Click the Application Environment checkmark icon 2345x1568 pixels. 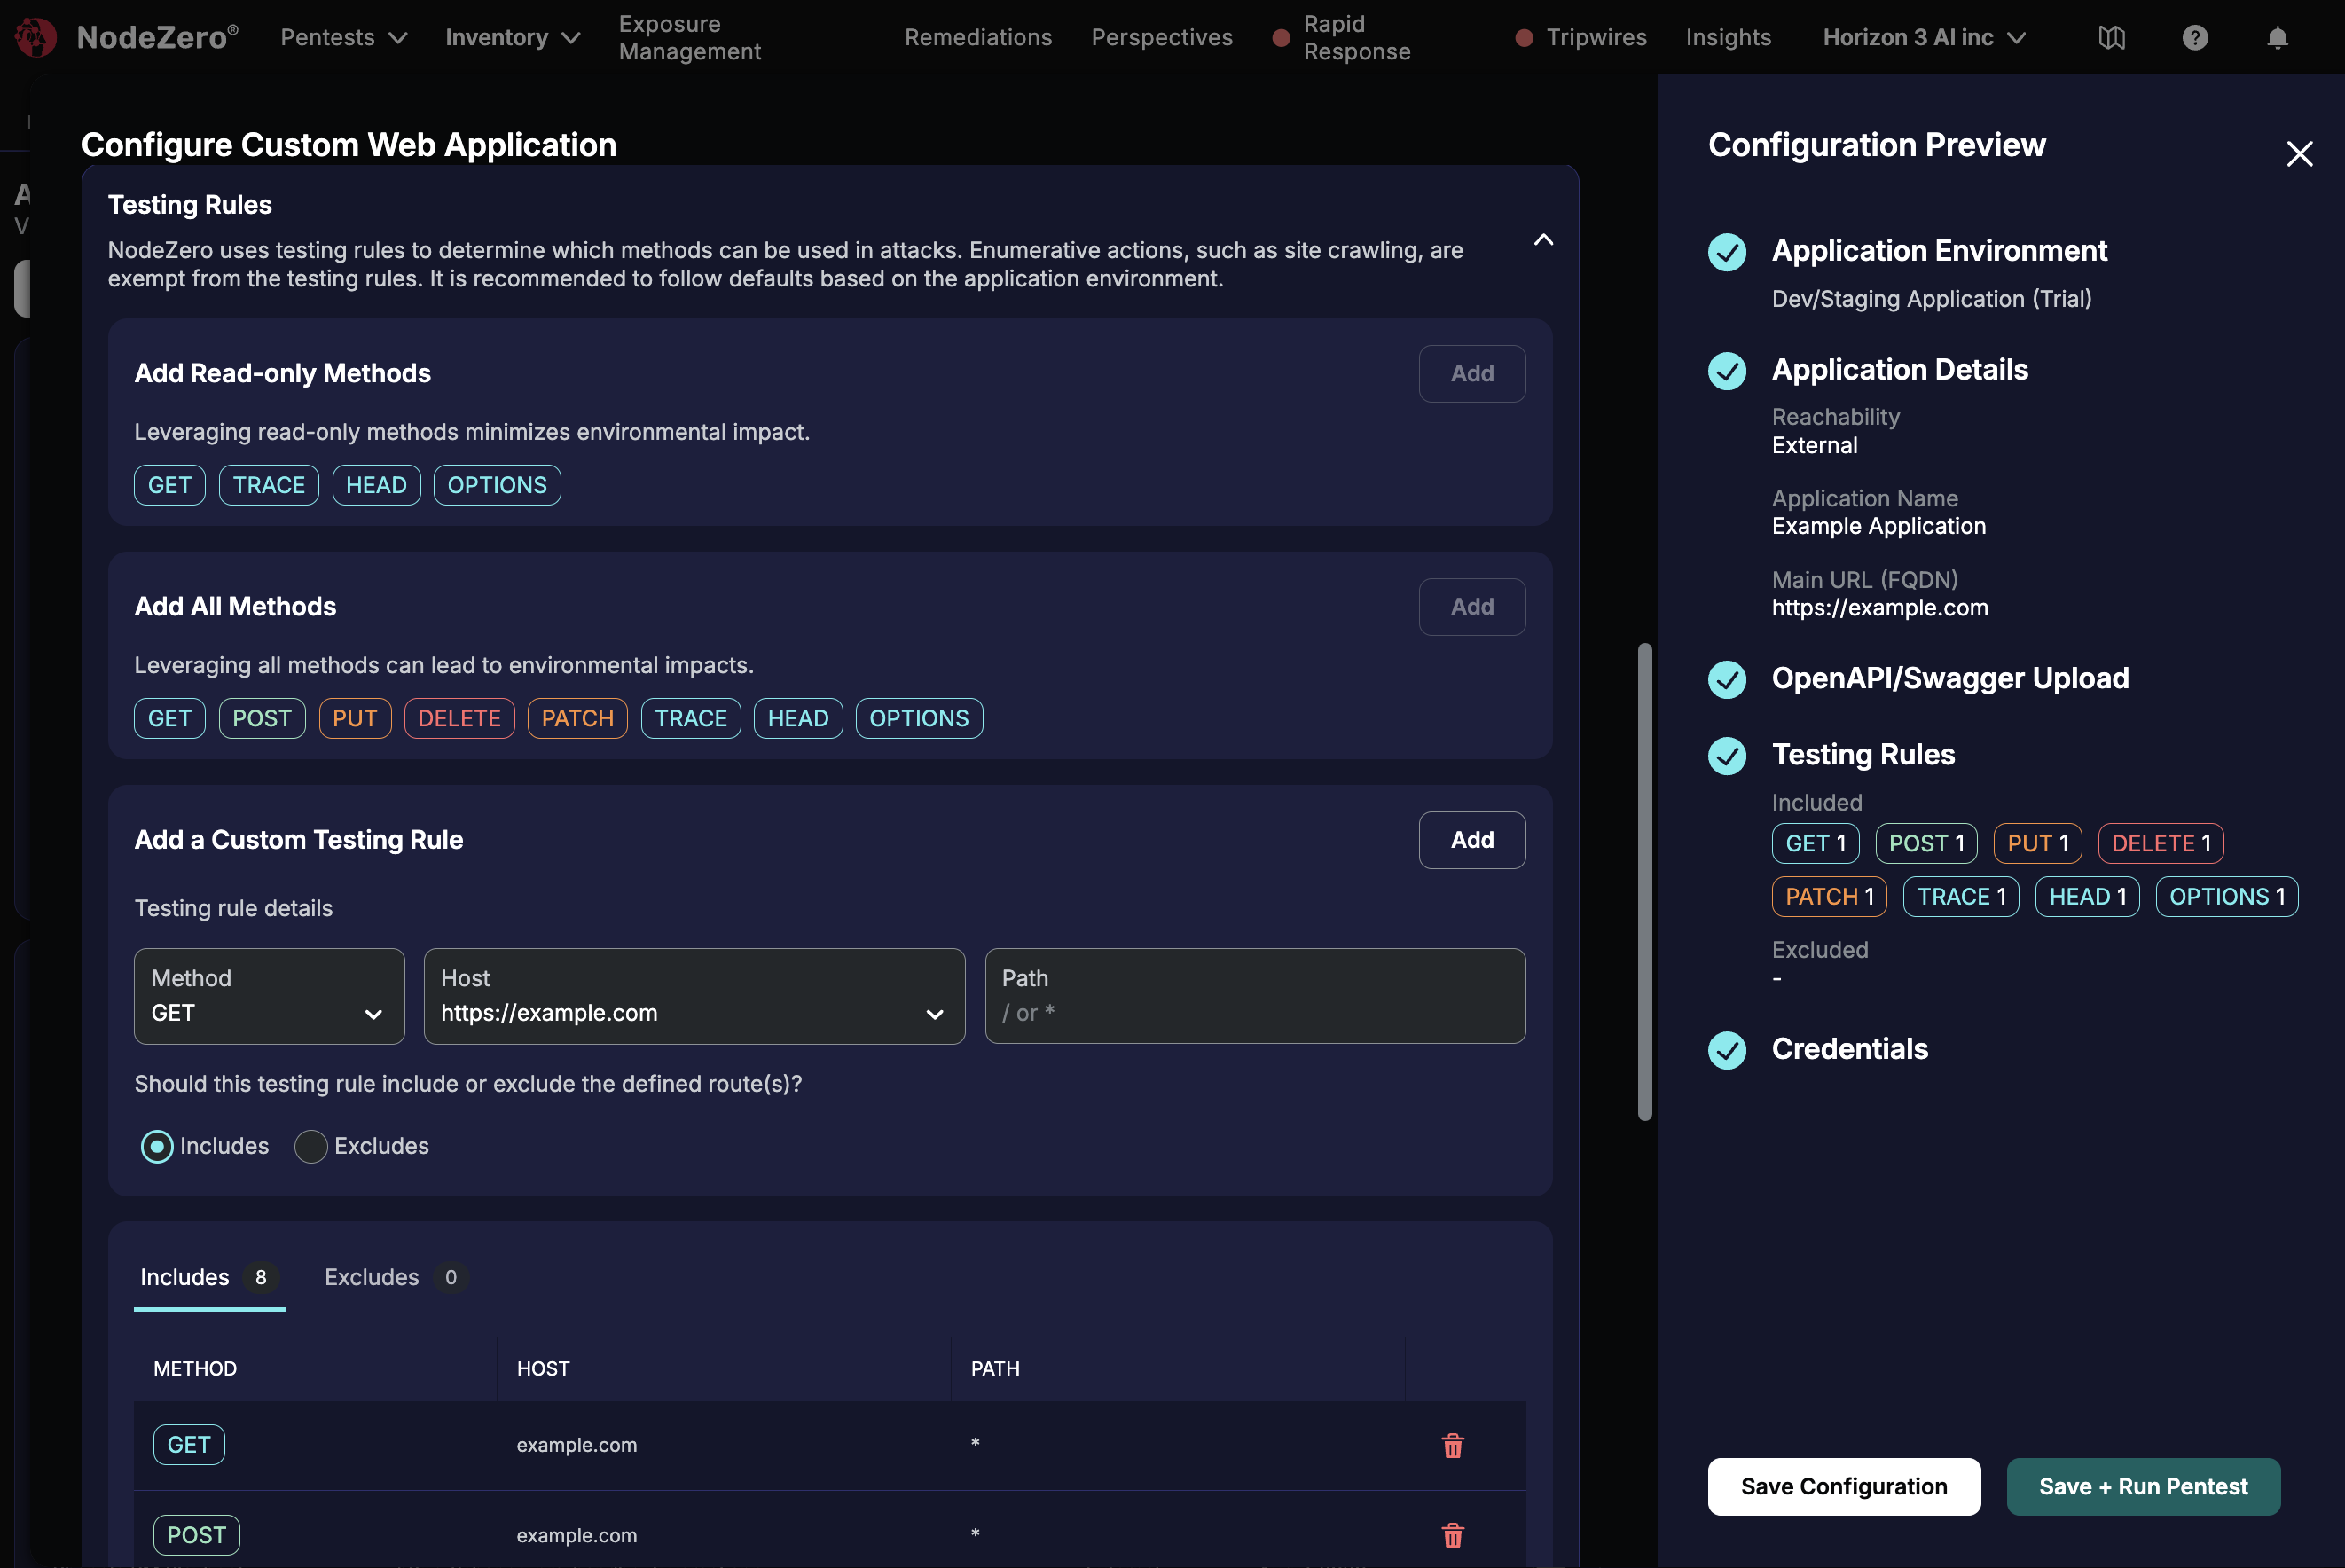point(1727,252)
